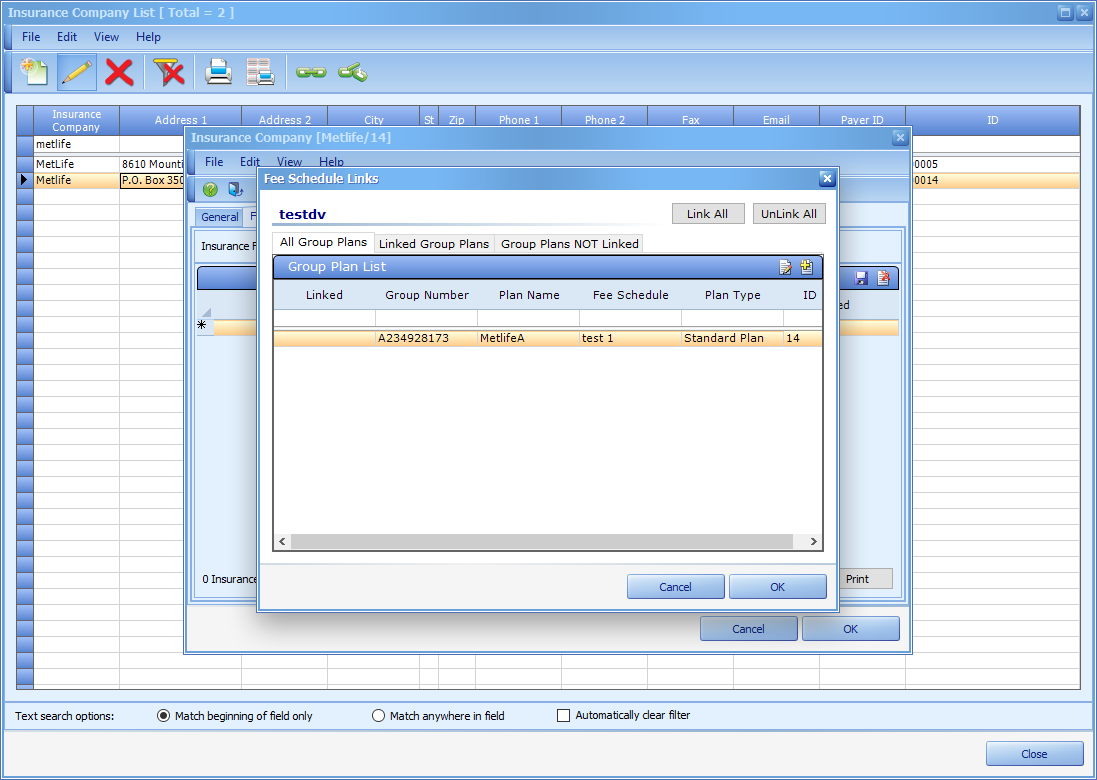Click Linked column header in Group Plan List
Viewport: 1097px width, 780px height.
[324, 295]
